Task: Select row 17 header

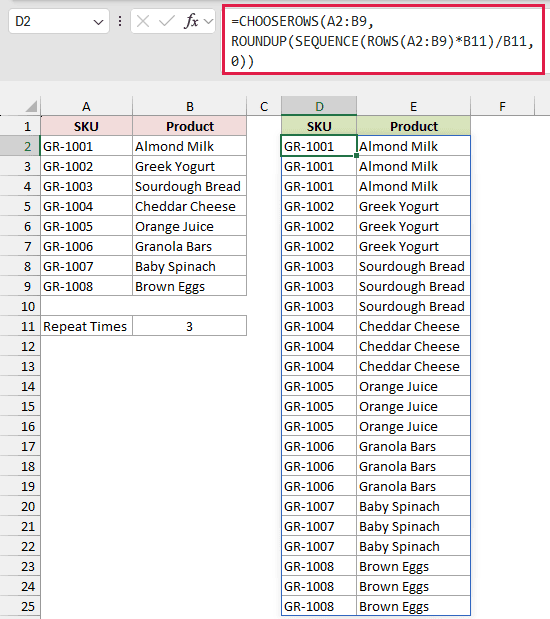Action: [20, 446]
